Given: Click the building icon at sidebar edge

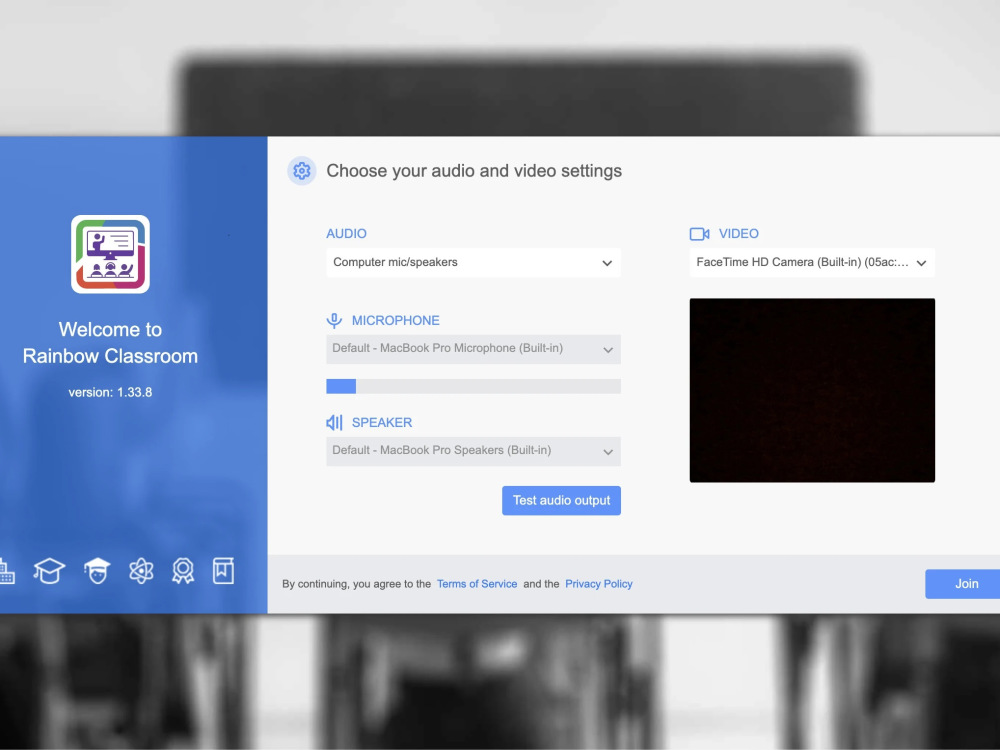Looking at the screenshot, I should 6,571.
